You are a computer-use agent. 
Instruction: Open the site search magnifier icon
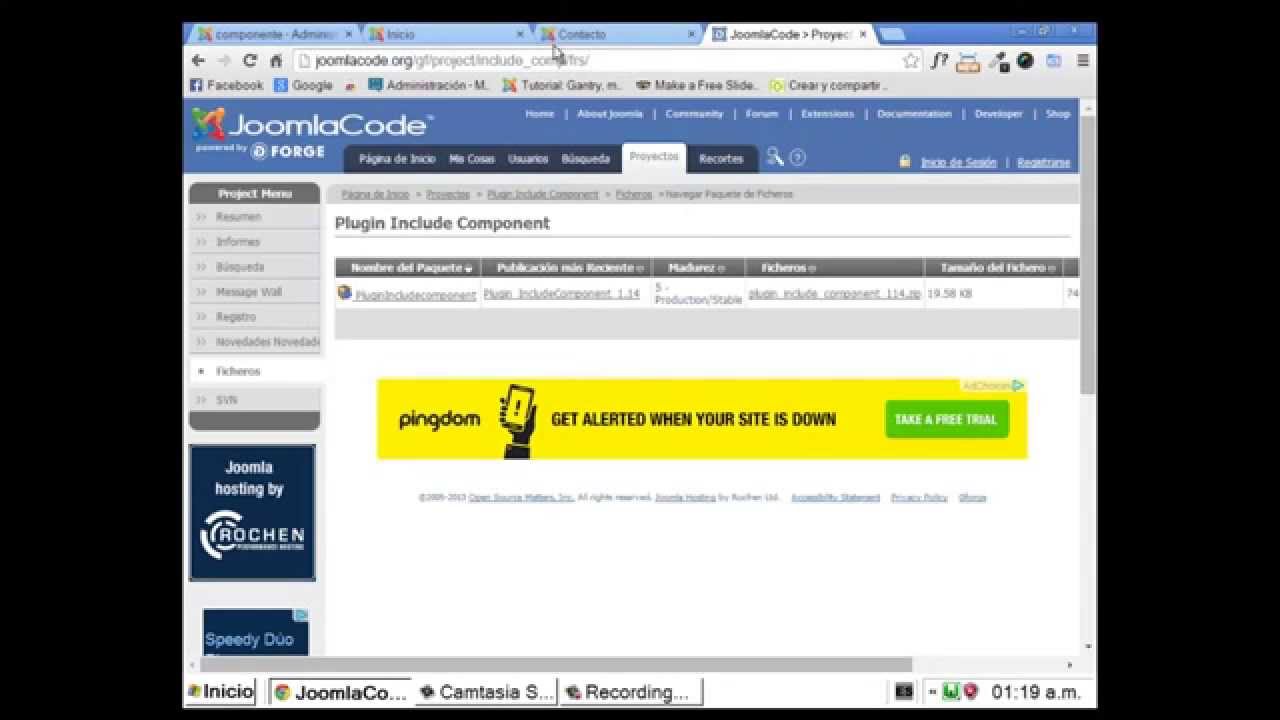(775, 157)
